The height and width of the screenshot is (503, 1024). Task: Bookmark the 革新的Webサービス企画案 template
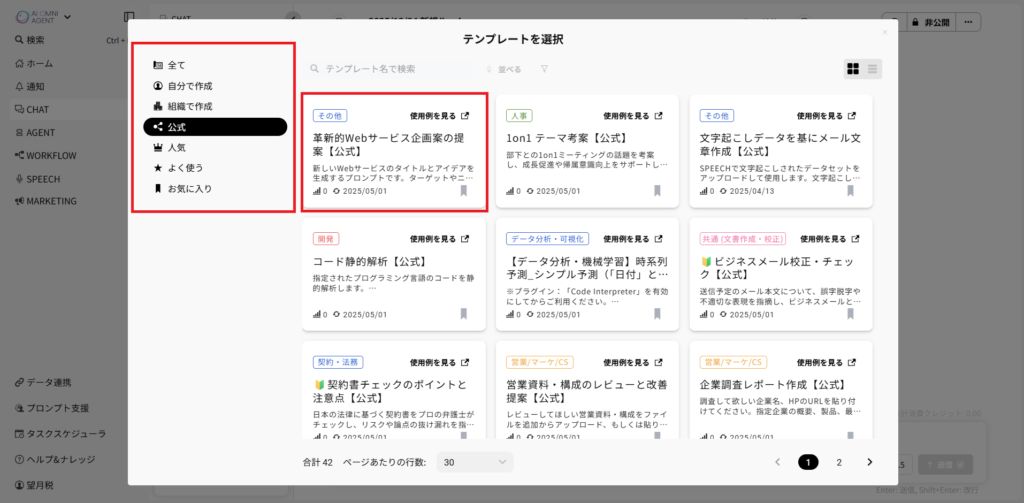pyautogui.click(x=464, y=191)
